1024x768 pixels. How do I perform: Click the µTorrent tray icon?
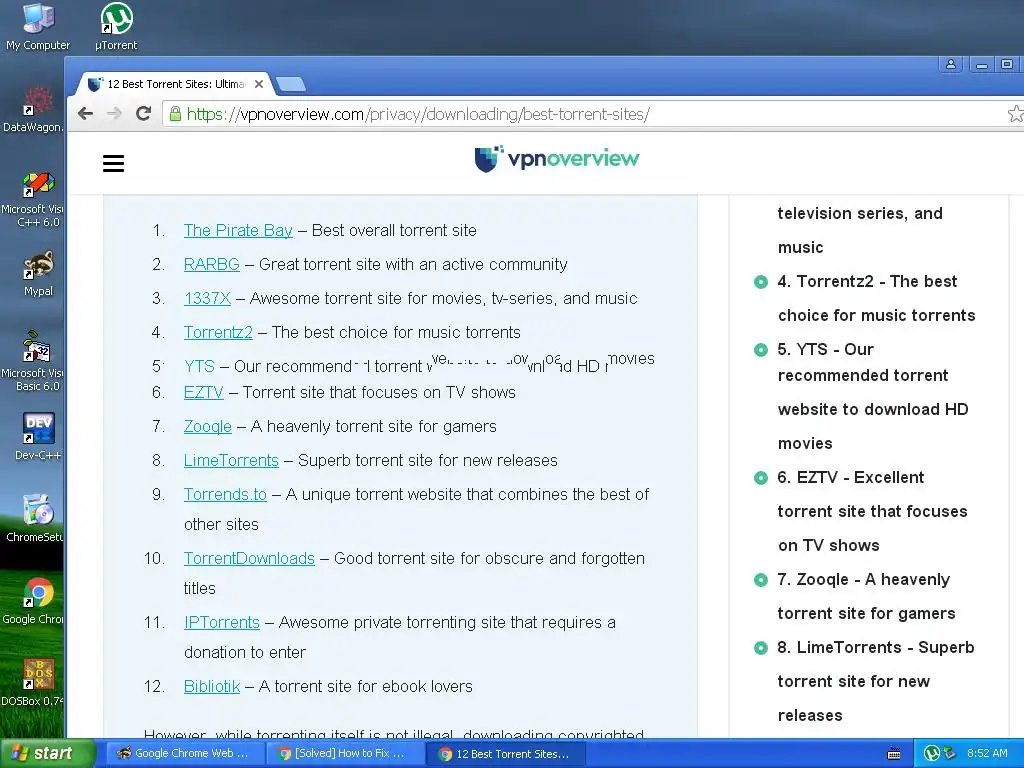[x=932, y=754]
